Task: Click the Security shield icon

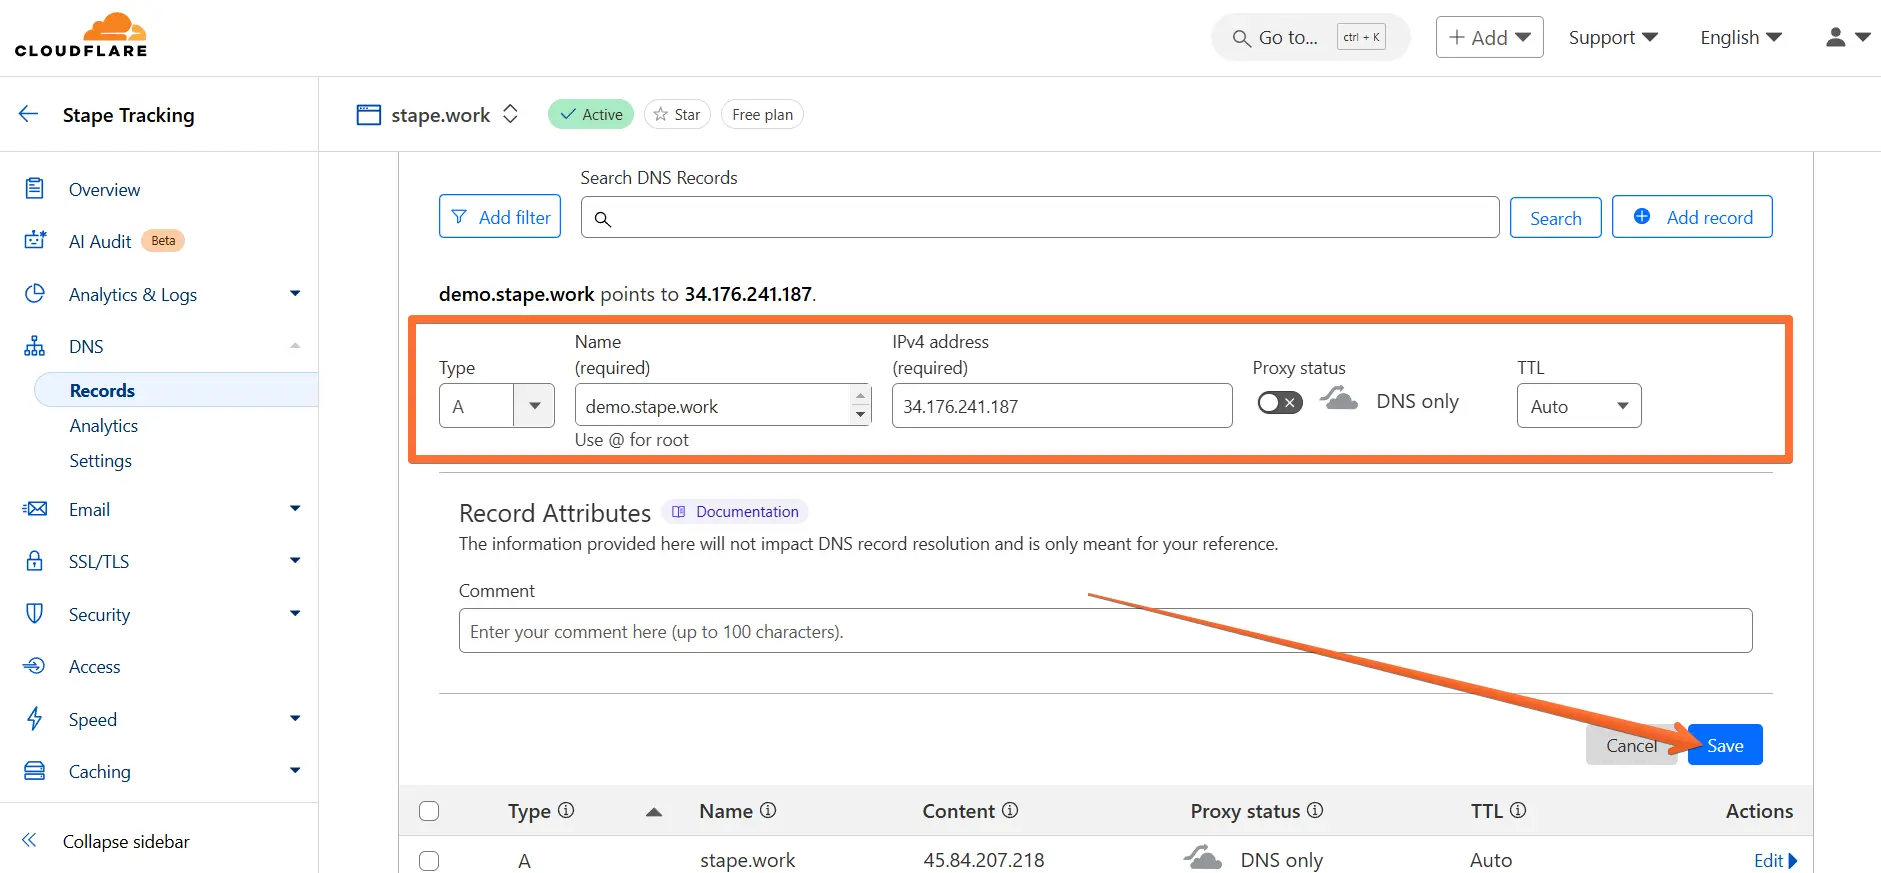Action: pyautogui.click(x=35, y=613)
